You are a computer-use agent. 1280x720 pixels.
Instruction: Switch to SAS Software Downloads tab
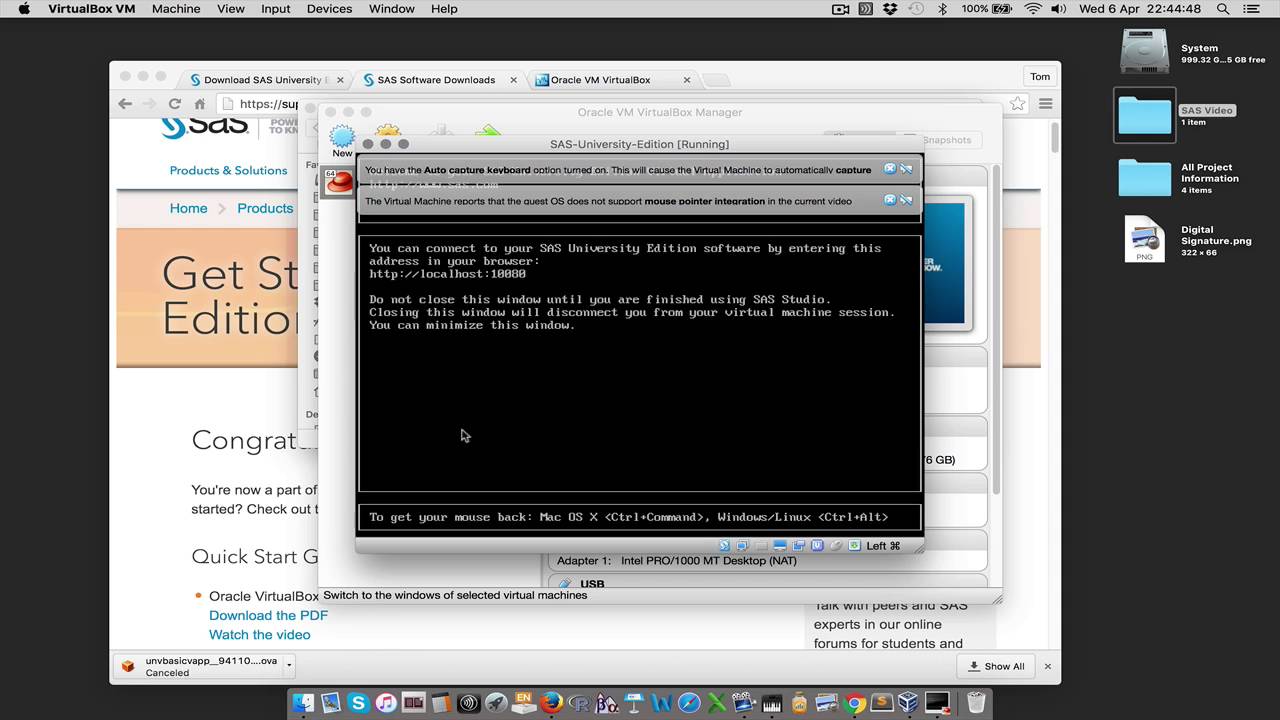point(438,80)
